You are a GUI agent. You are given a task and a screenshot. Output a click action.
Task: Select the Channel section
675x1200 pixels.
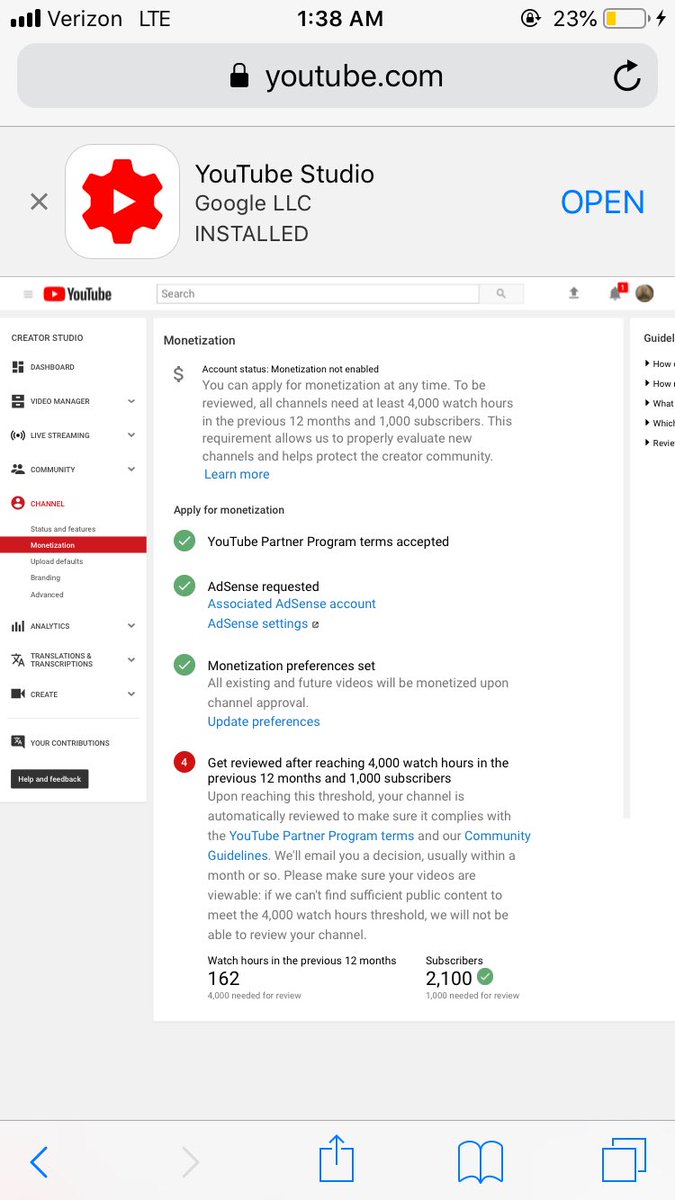pos(47,504)
